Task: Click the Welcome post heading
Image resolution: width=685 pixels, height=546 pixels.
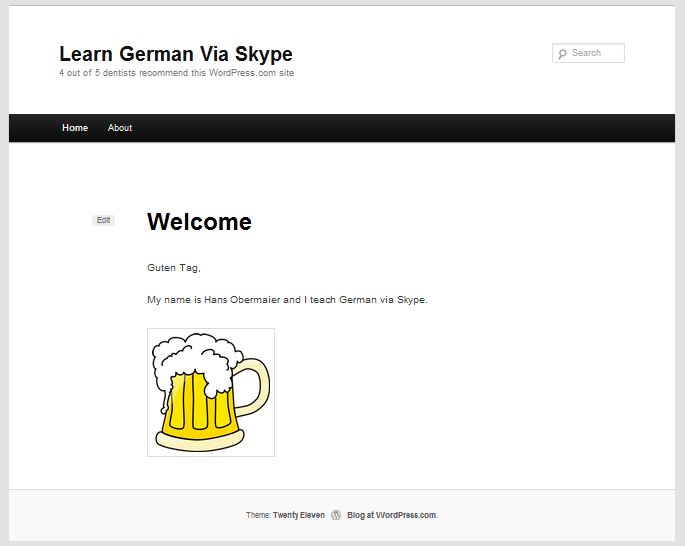Action: pyautogui.click(x=199, y=221)
